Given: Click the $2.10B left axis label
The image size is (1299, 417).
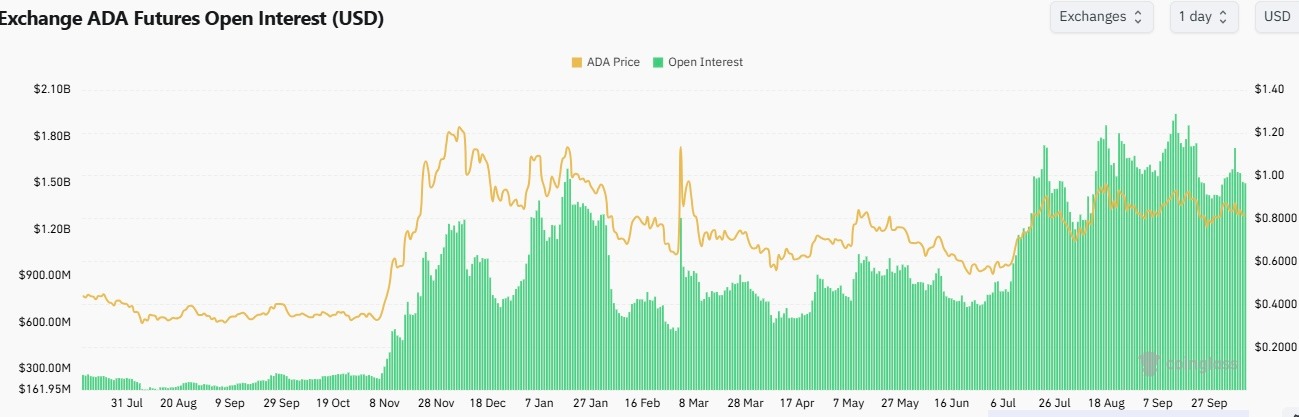Looking at the screenshot, I should [x=52, y=90].
